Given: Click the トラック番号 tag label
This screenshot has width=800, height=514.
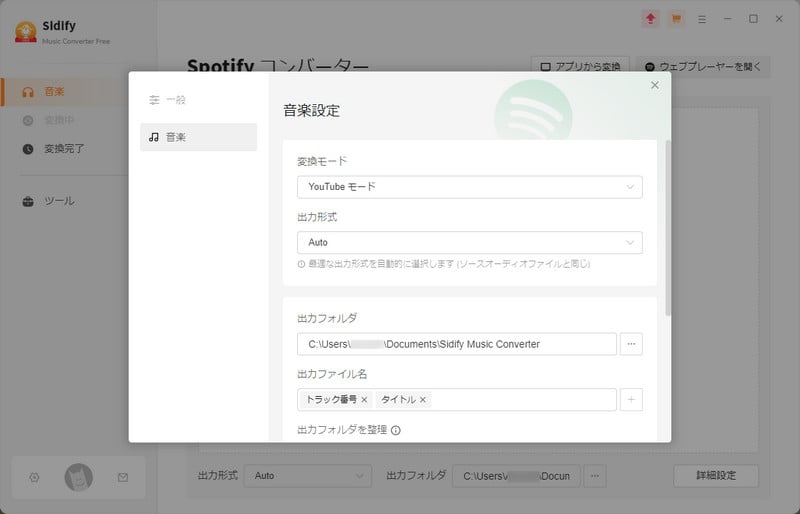Looking at the screenshot, I should pos(331,400).
